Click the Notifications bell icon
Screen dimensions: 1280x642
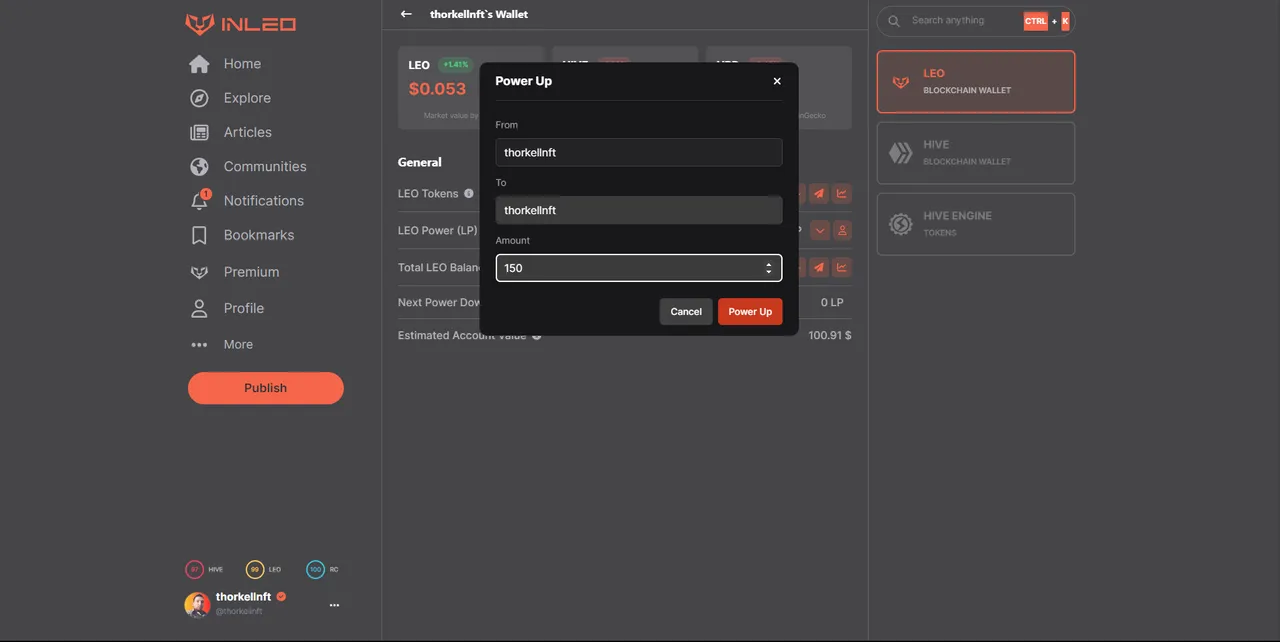pyautogui.click(x=199, y=201)
